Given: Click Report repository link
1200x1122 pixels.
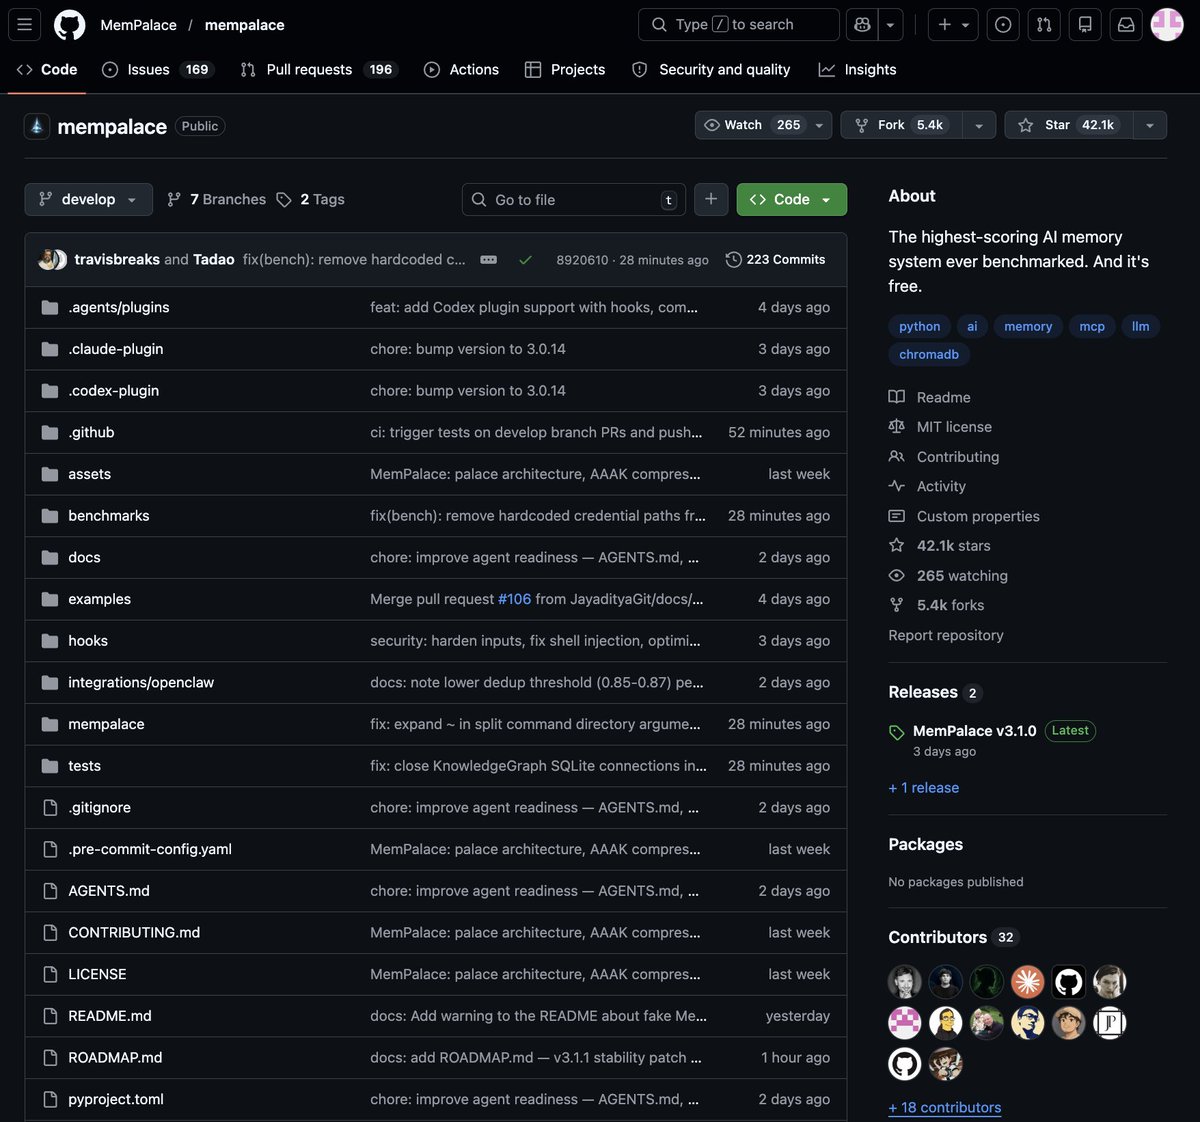Looking at the screenshot, I should pos(946,635).
